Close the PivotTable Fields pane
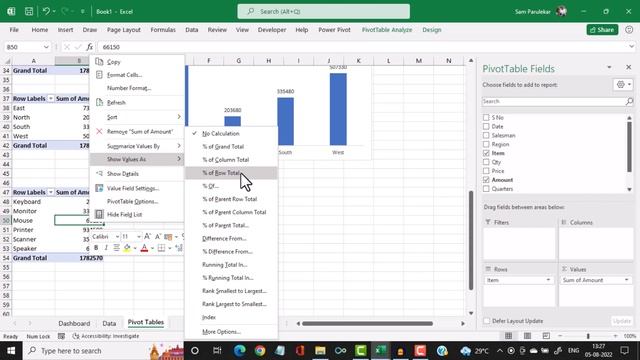Screen dimensions: 640x360 (629, 67)
